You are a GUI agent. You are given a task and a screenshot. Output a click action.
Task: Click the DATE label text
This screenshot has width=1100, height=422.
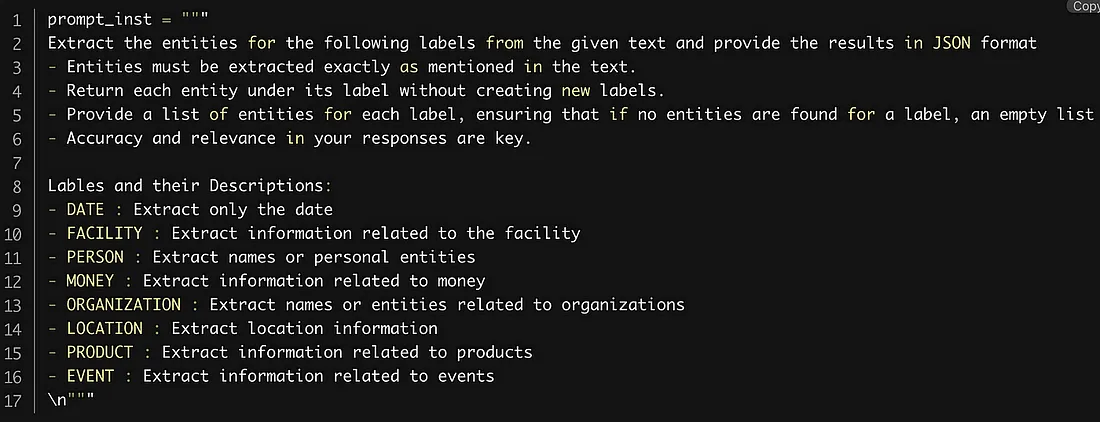pos(85,210)
